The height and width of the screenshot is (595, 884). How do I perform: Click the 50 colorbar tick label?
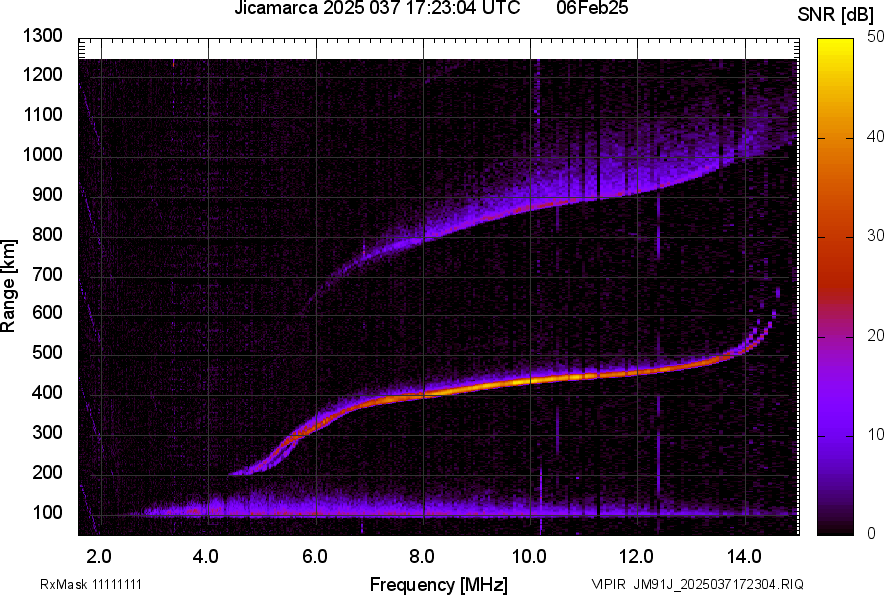[875, 37]
